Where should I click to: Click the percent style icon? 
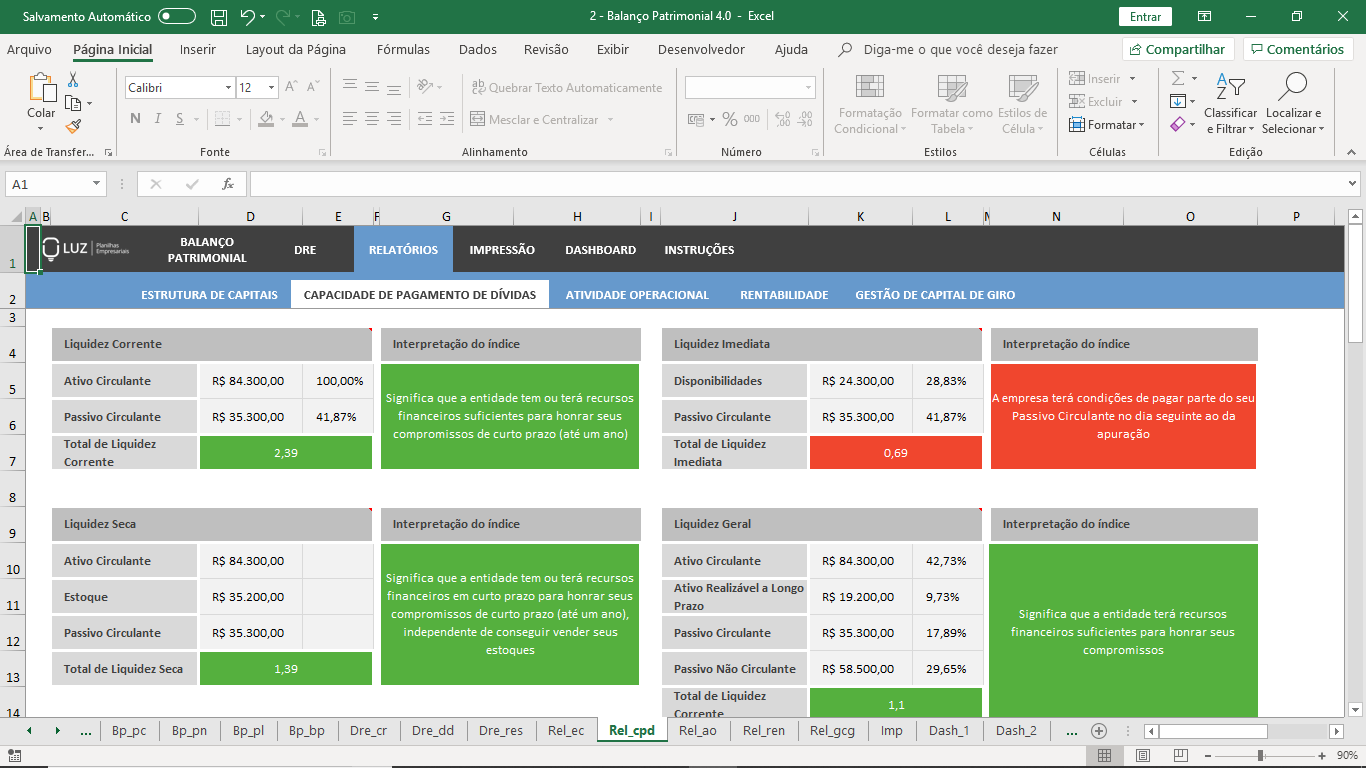[x=730, y=120]
